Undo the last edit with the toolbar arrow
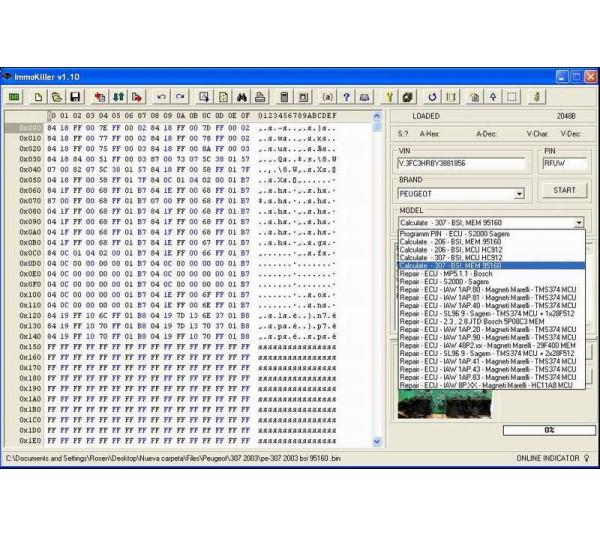600x537 pixels. click(x=161, y=97)
